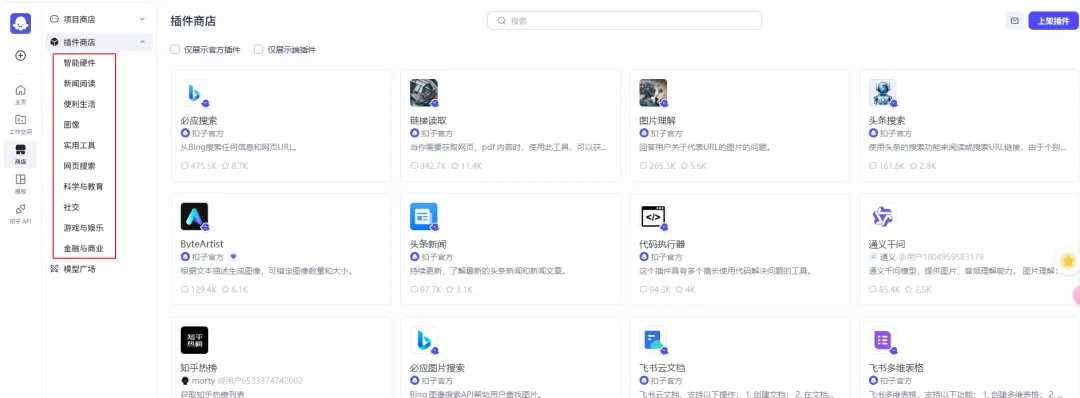Image resolution: width=1080 pixels, height=398 pixels.
Task: Click the star favorite icon on 必应搜索 card
Action: click(x=225, y=166)
